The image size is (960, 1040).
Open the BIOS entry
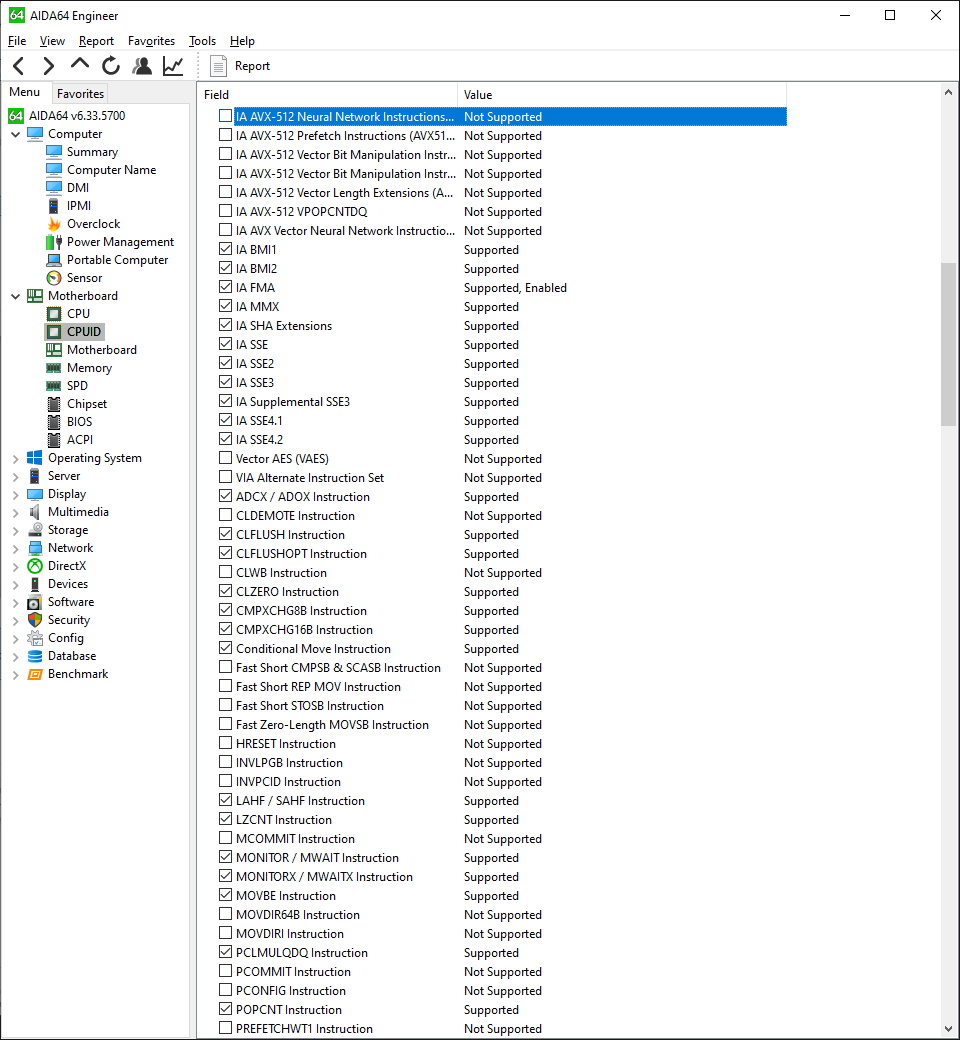coord(79,421)
